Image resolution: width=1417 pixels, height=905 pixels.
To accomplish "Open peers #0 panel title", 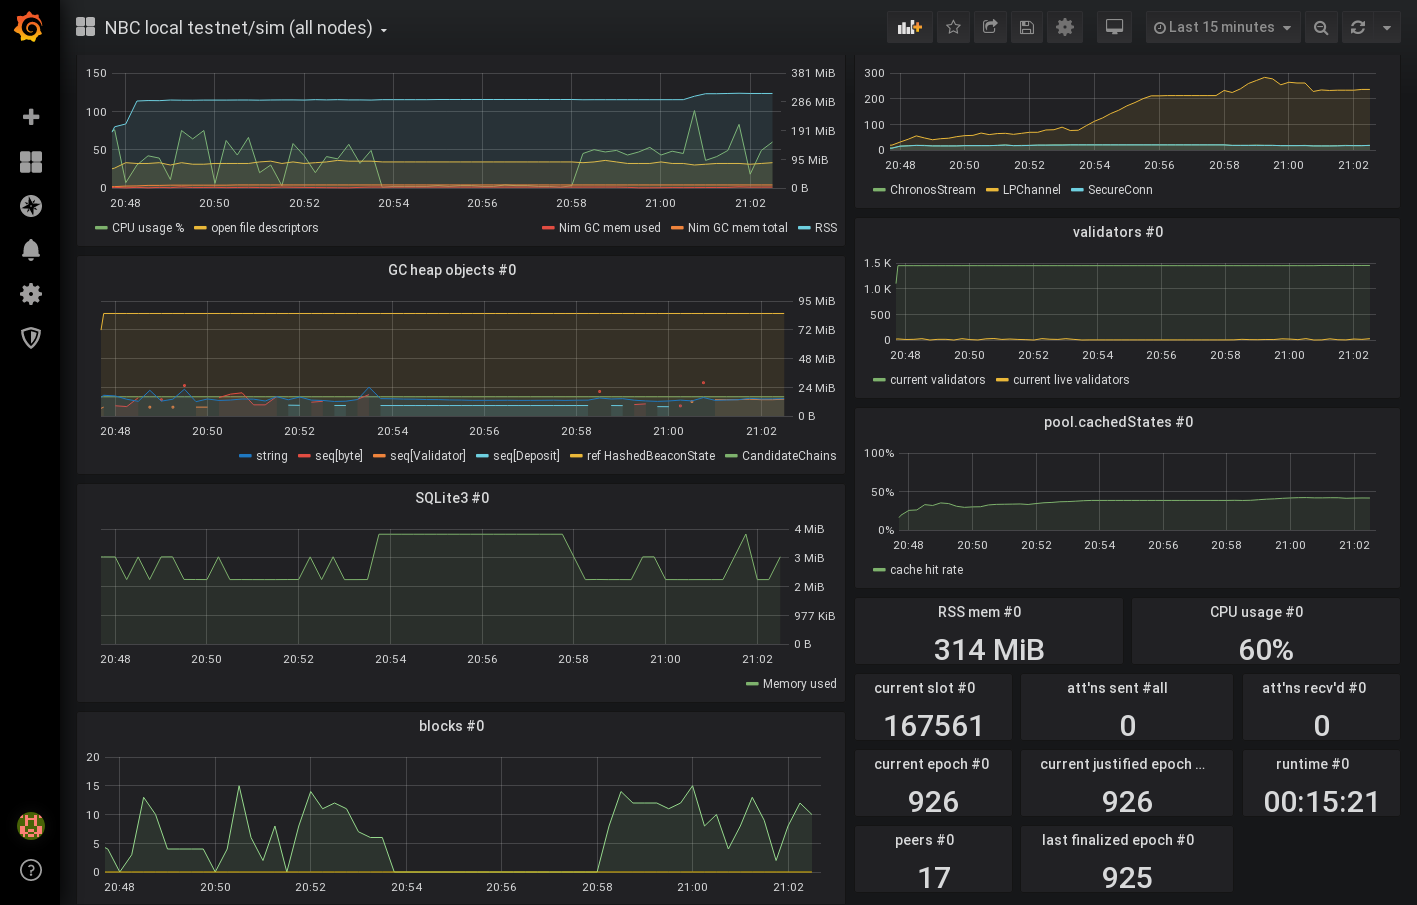I will pyautogui.click(x=924, y=840).
